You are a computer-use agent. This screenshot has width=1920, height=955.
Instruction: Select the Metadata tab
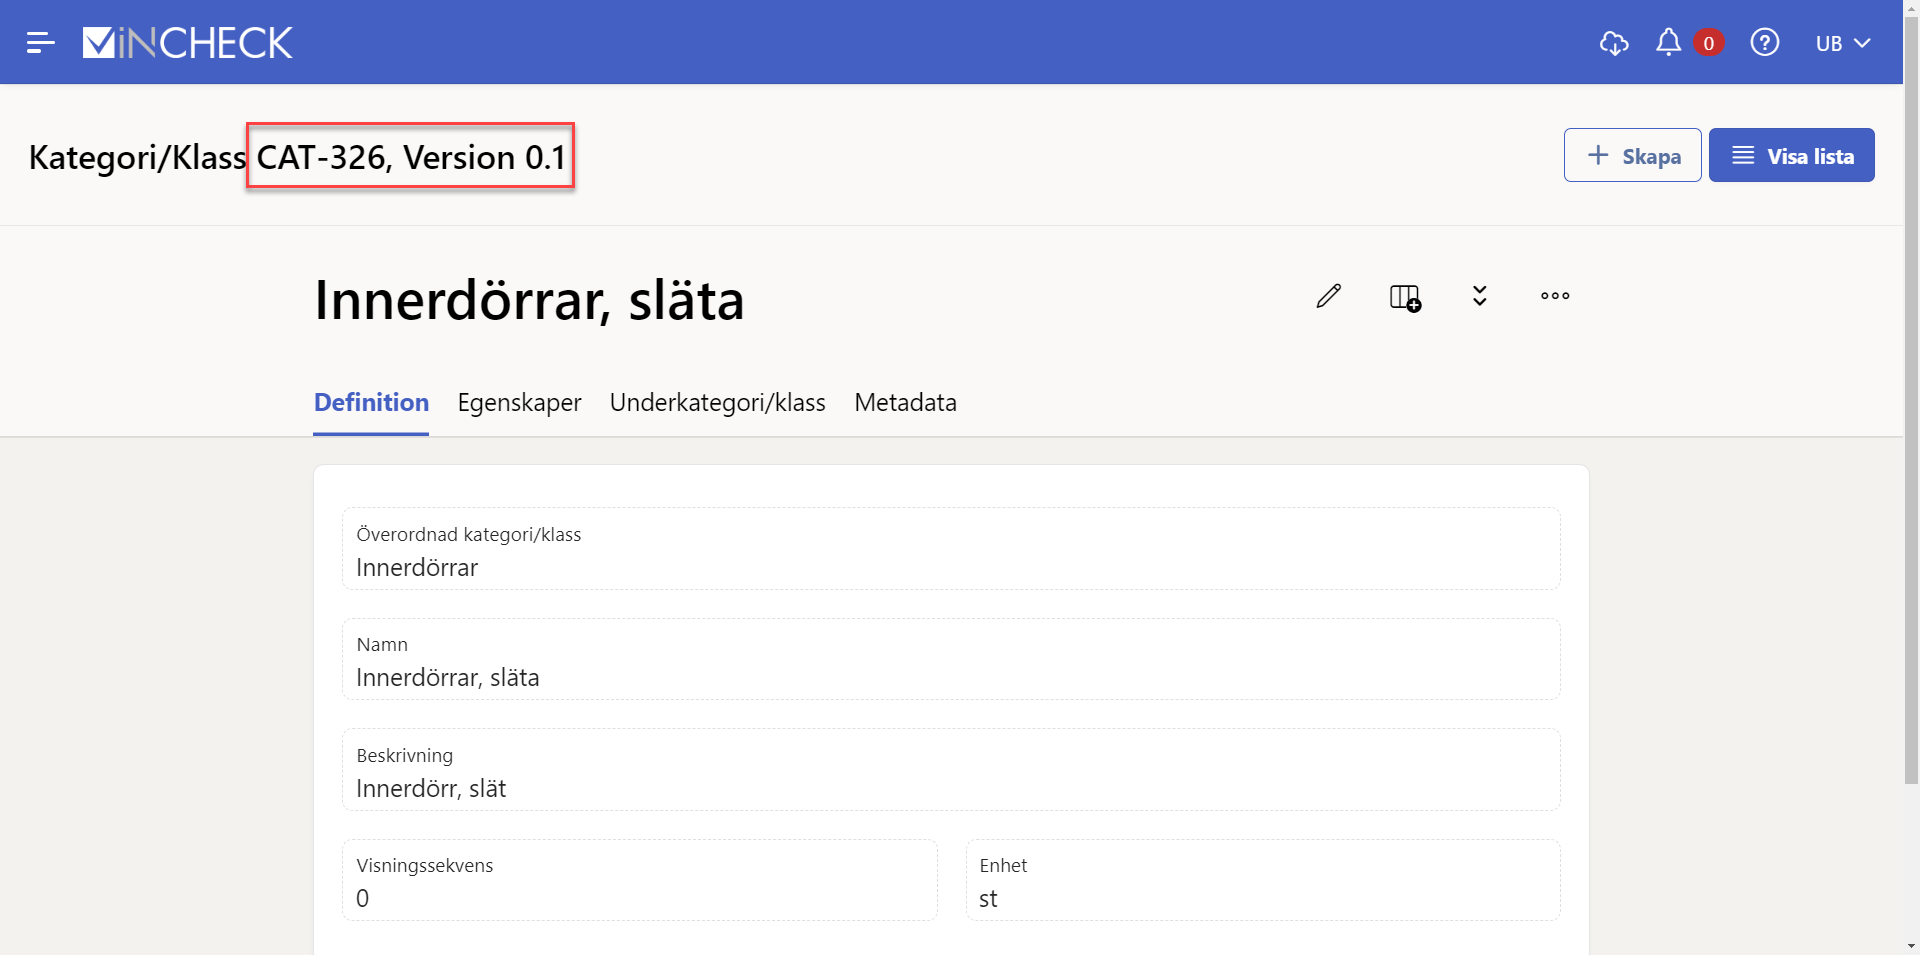905,402
